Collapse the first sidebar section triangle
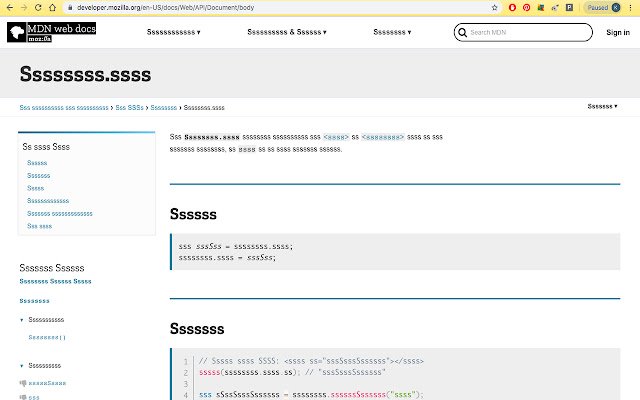640x400 pixels. click(x=22, y=320)
